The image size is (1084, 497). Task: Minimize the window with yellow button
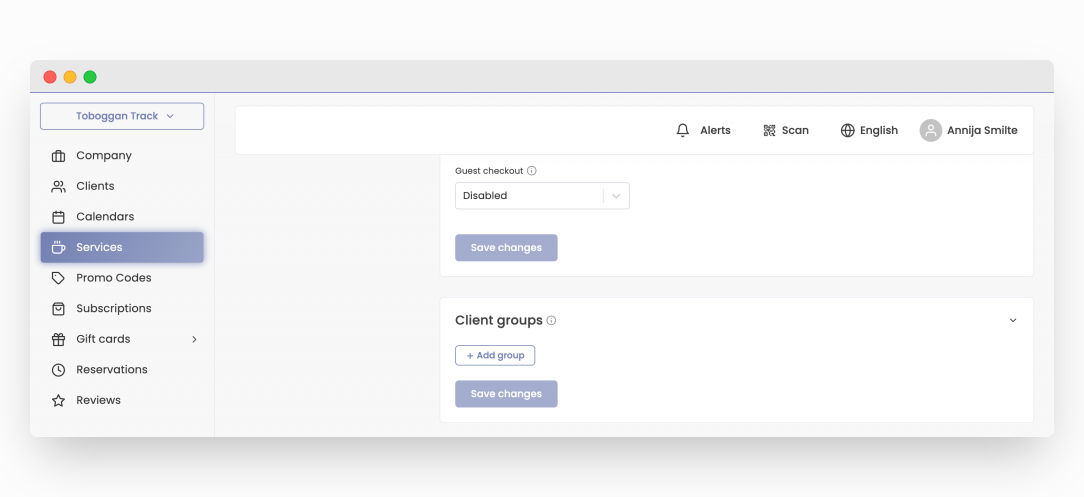click(70, 77)
